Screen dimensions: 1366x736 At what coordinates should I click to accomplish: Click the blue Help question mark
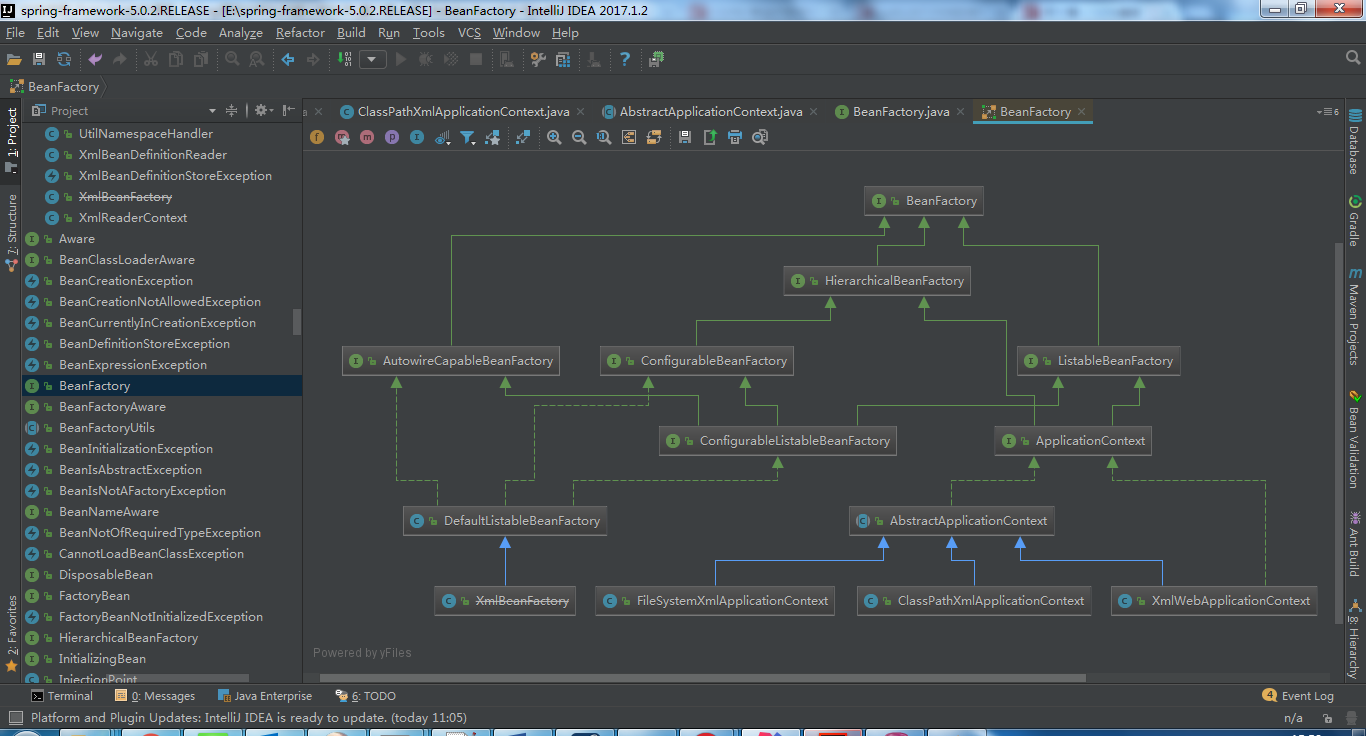point(625,60)
